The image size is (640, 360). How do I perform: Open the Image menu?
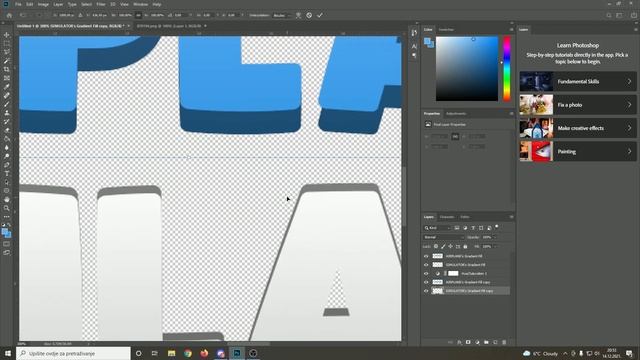(x=43, y=4)
